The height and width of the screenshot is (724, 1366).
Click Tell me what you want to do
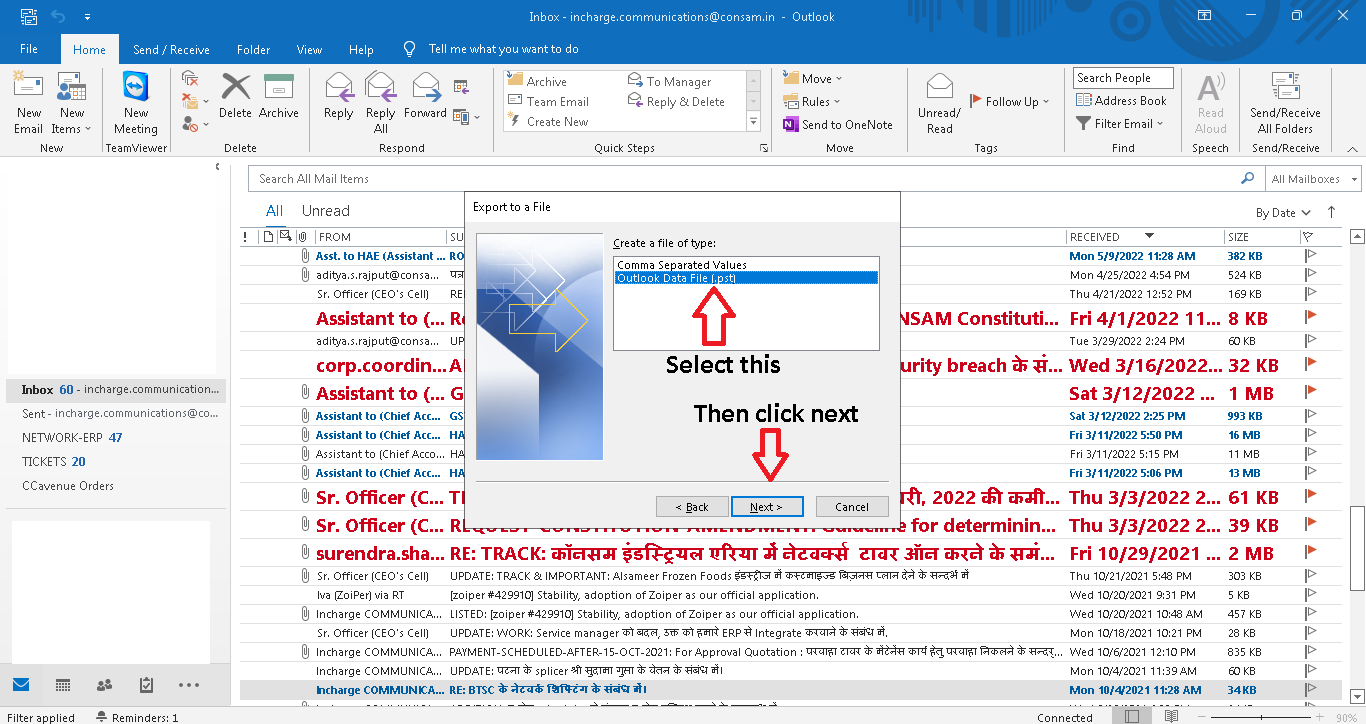(503, 49)
